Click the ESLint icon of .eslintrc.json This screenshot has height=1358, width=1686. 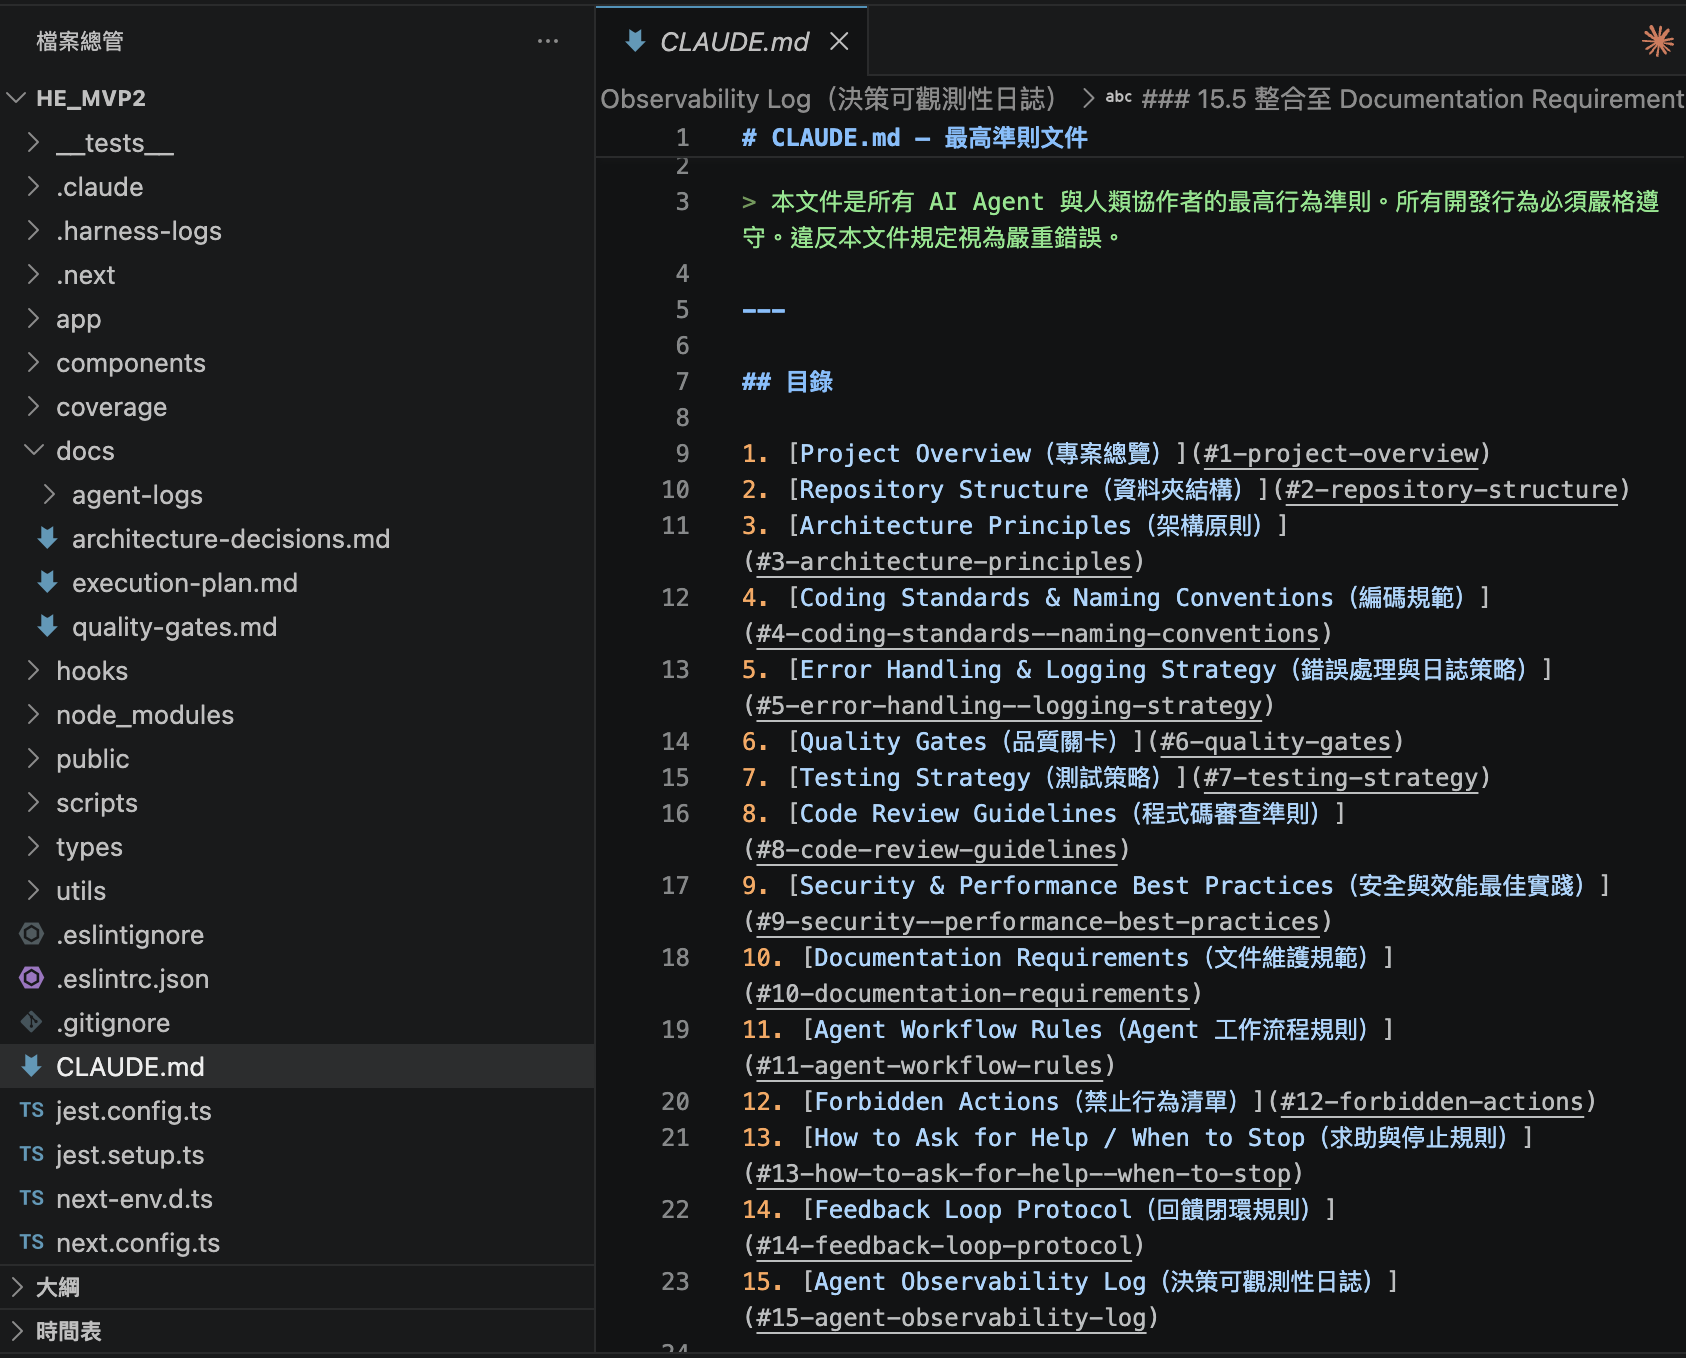coord(32,978)
